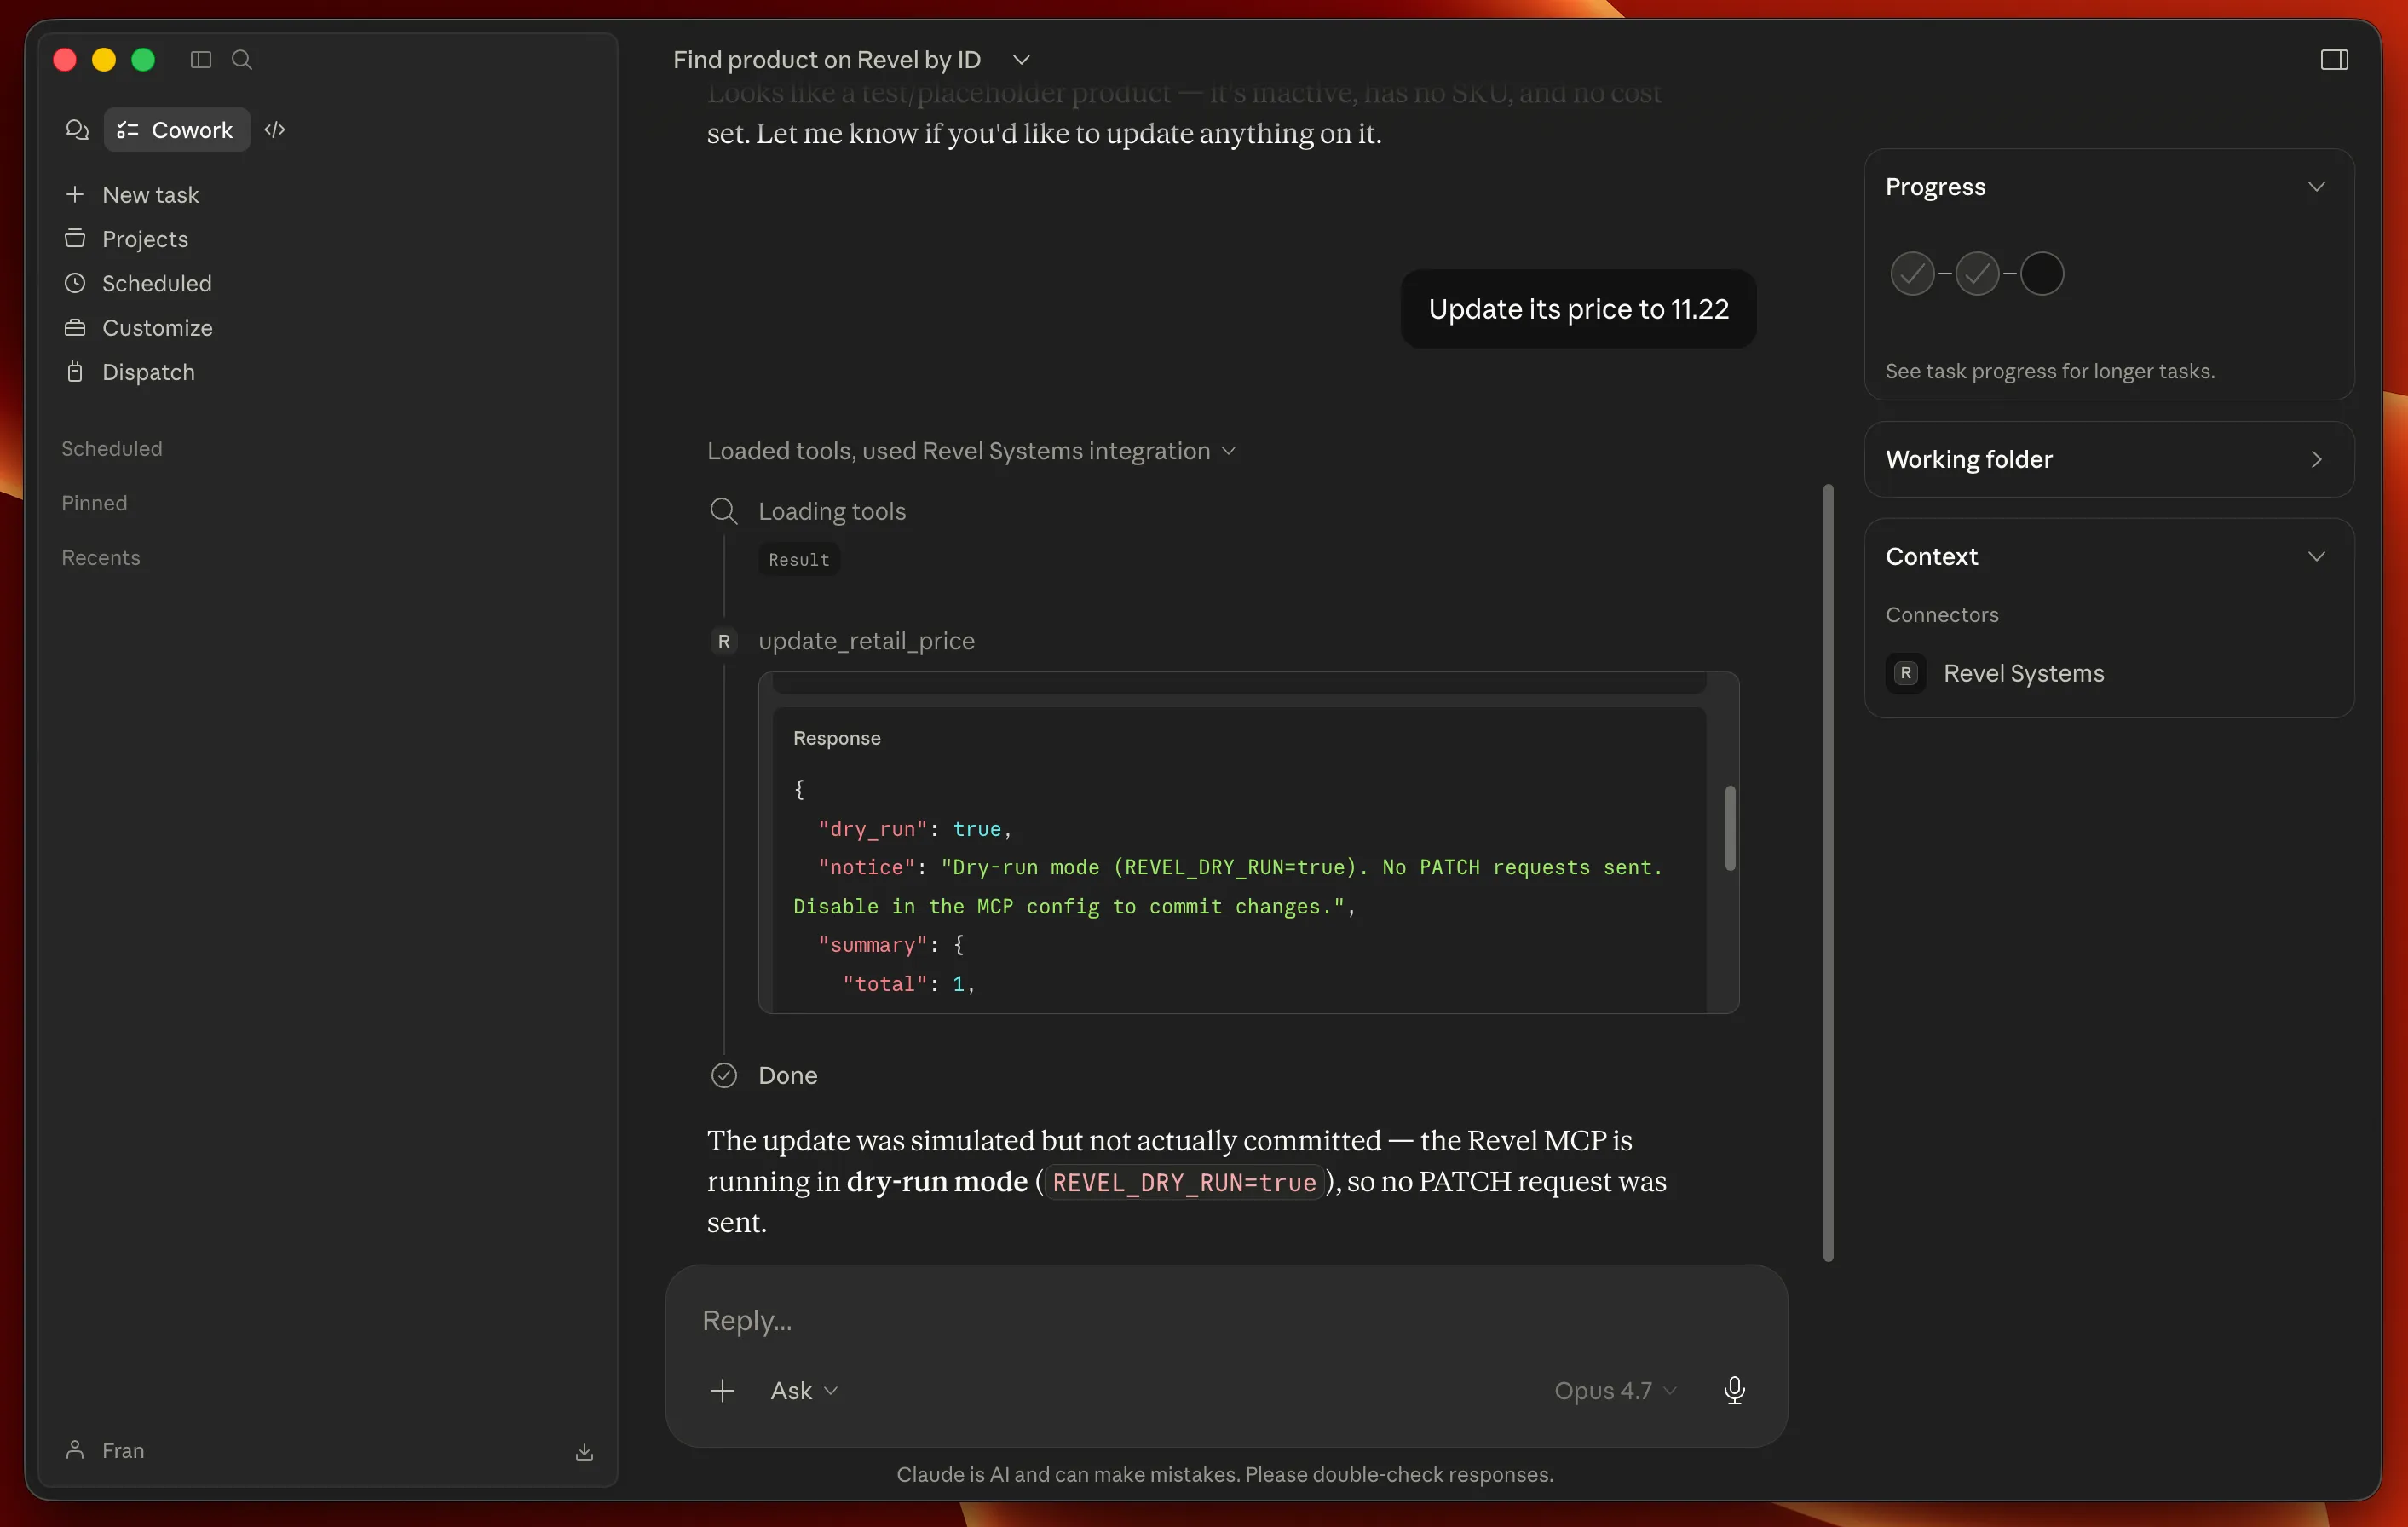Open the Ask mode dropdown
2408x1527 pixels.
803,1390
